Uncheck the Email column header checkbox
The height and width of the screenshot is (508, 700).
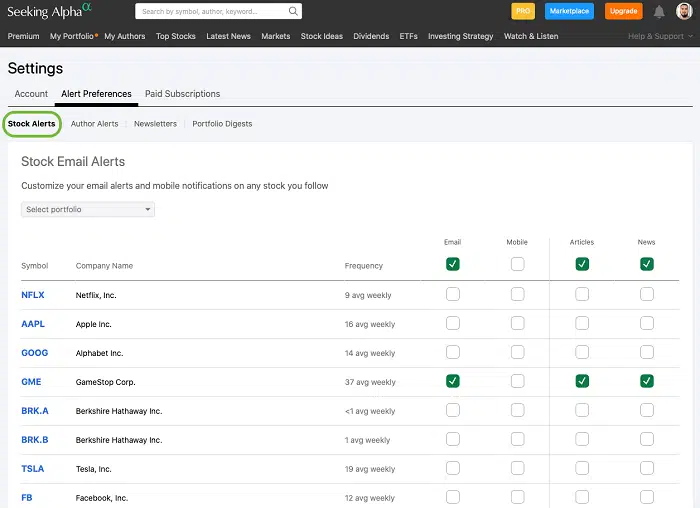click(x=453, y=264)
